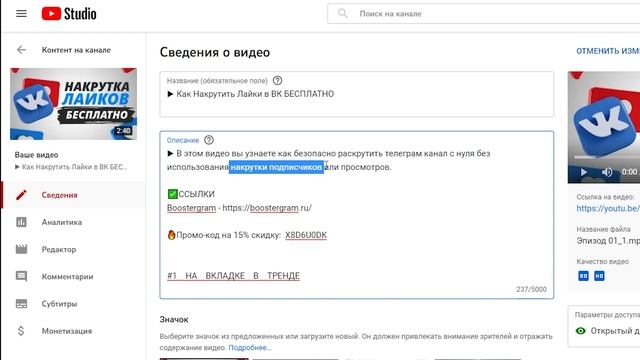This screenshot has width=640, height=360.
Task: Open the youtu.be video link
Action: click(608, 208)
